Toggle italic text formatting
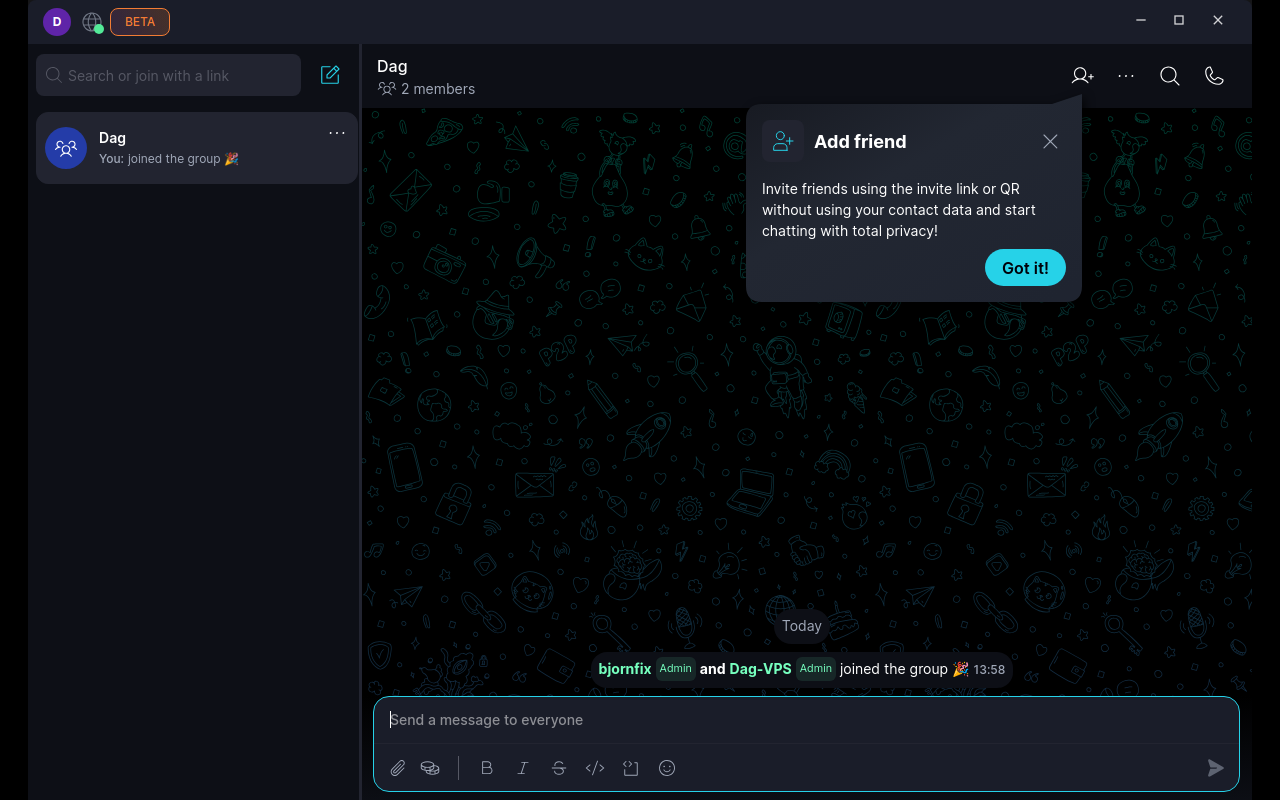1280x800 pixels. coord(523,768)
